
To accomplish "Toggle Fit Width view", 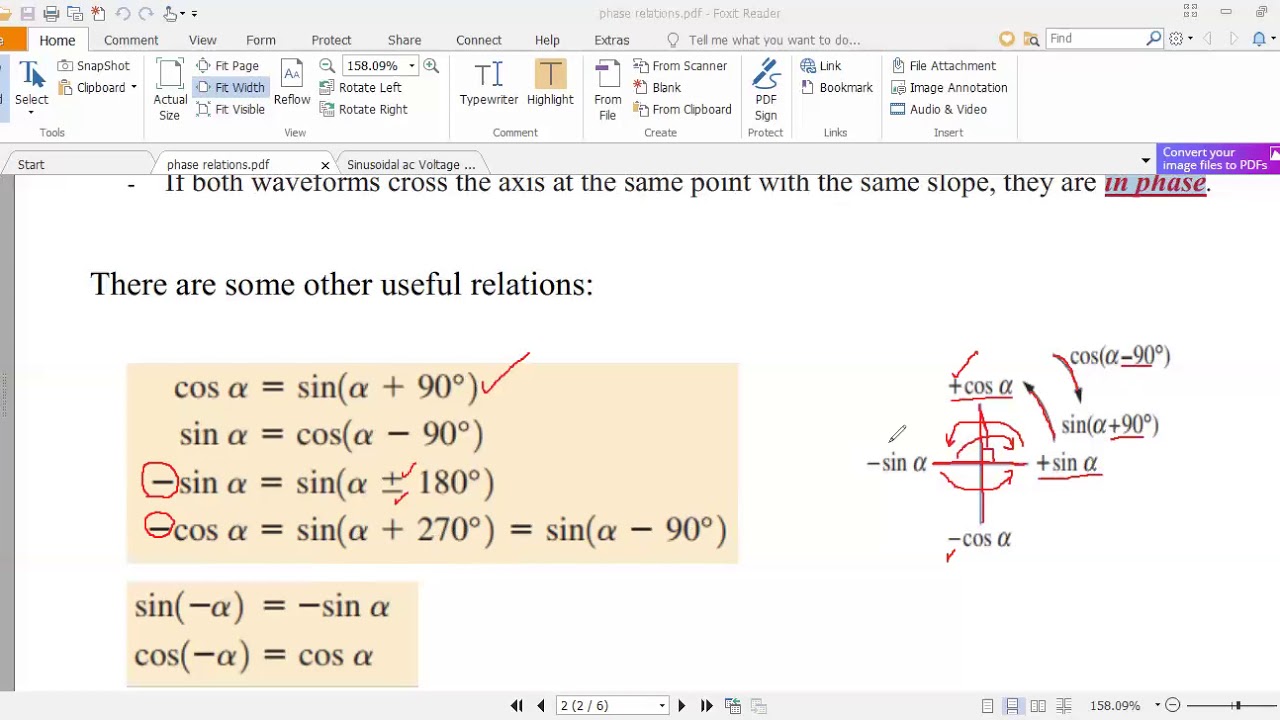I will pos(230,88).
